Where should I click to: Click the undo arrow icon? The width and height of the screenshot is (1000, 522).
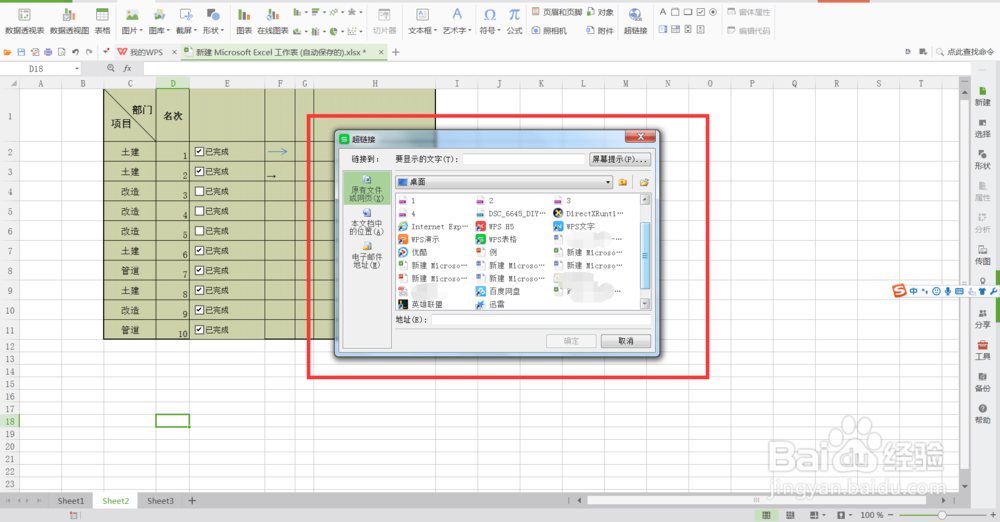point(75,52)
